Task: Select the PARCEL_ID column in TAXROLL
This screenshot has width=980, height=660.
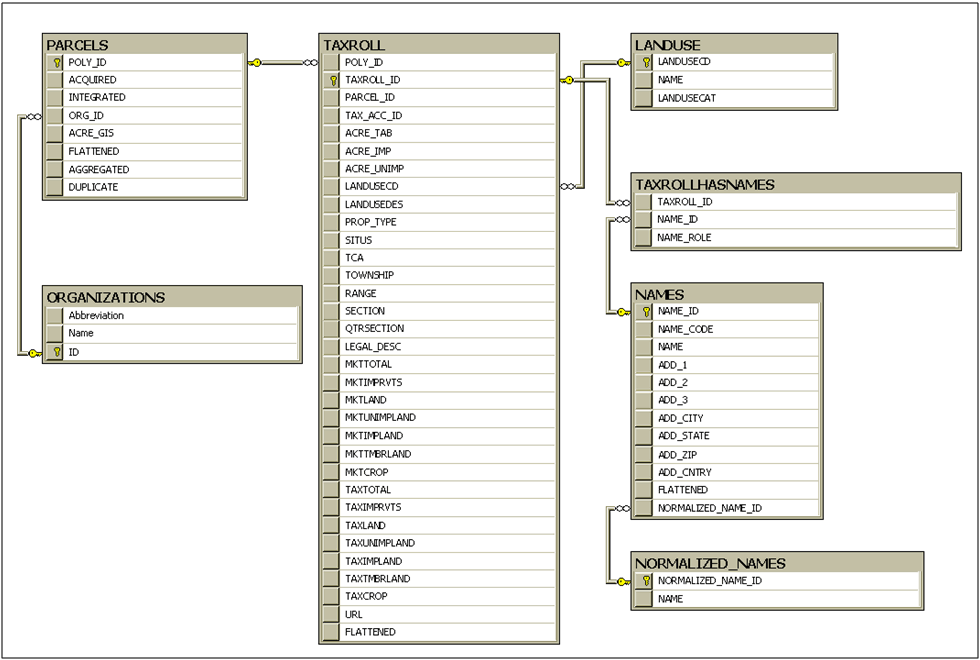Action: coord(439,98)
